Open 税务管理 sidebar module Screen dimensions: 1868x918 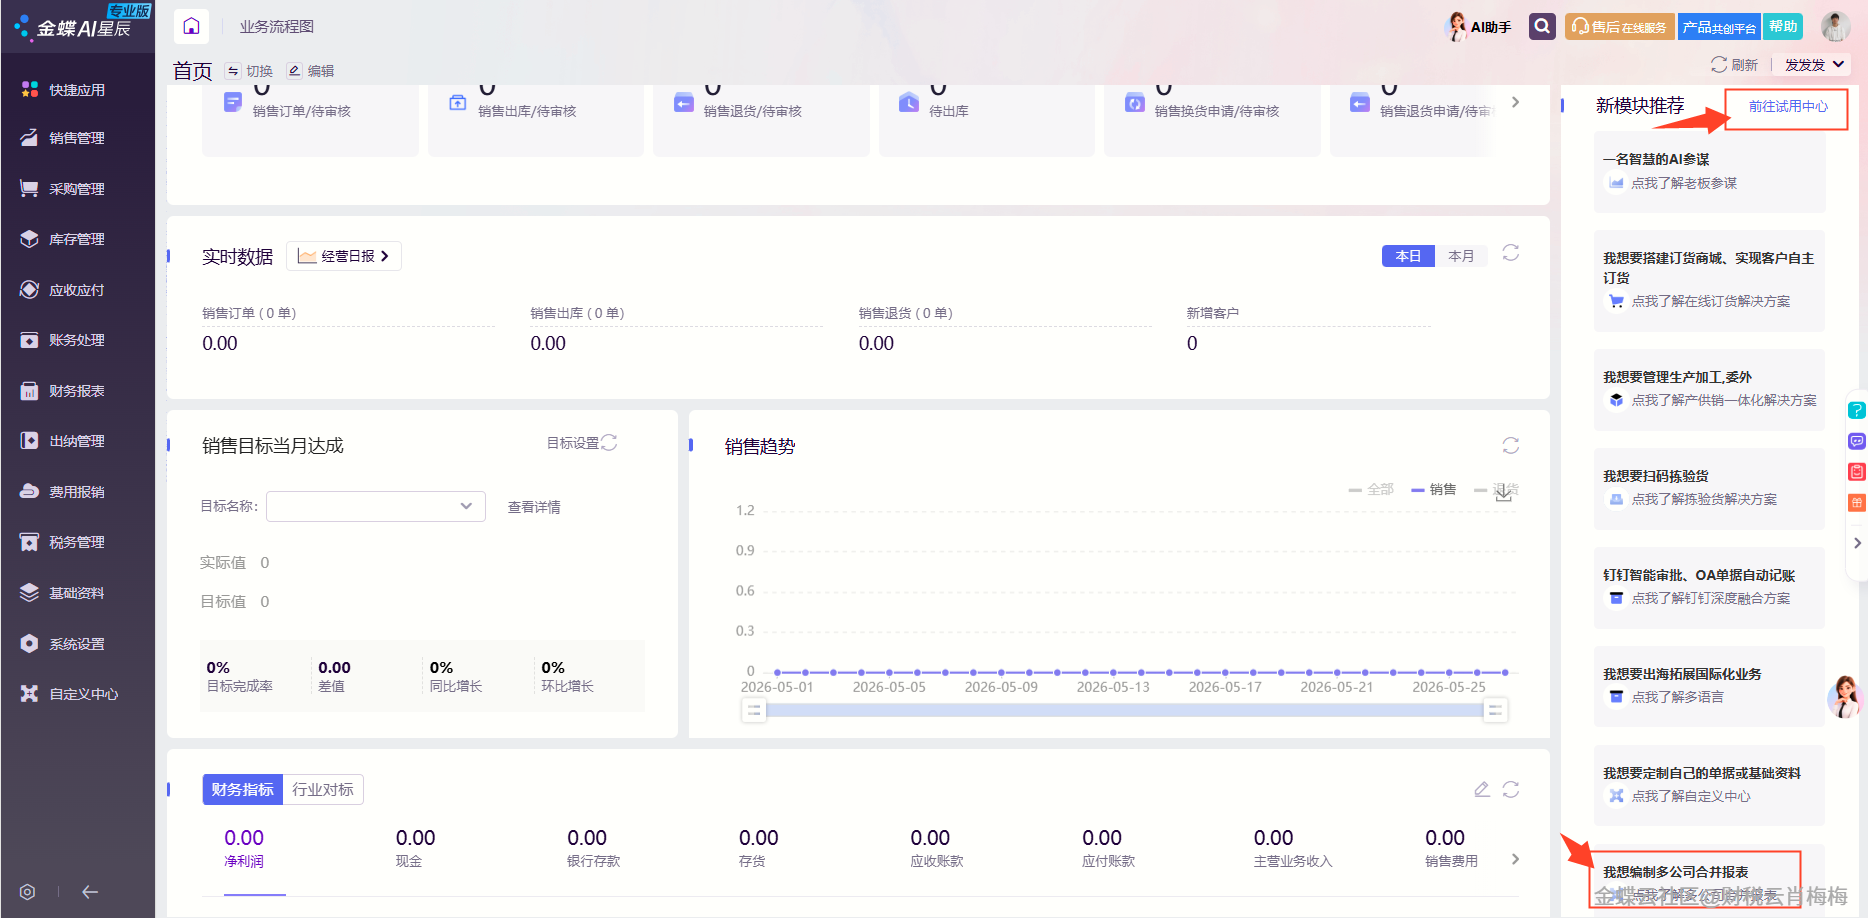[x=77, y=542]
